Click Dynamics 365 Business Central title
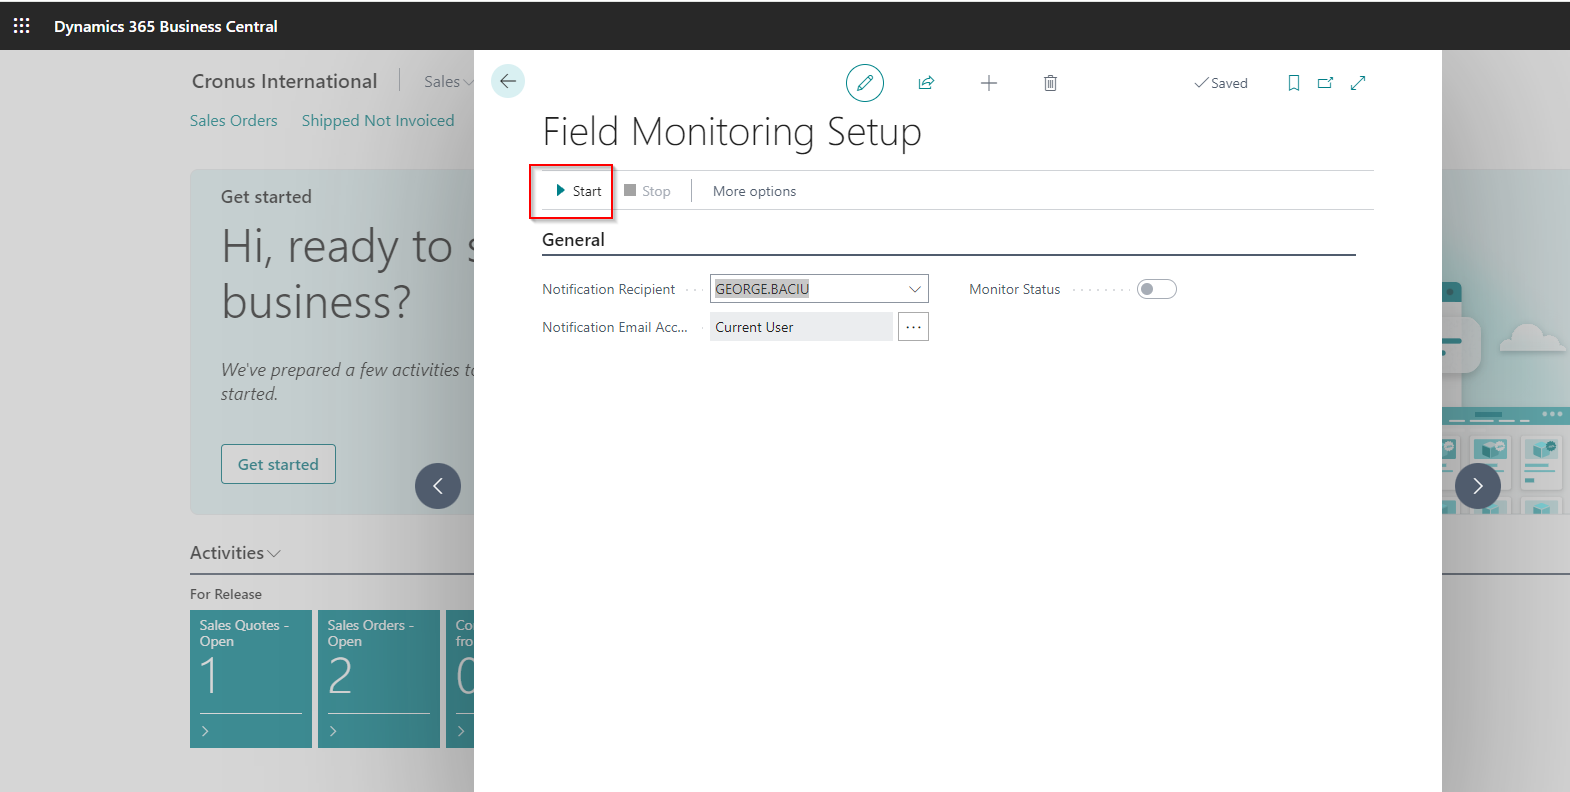 [x=166, y=26]
